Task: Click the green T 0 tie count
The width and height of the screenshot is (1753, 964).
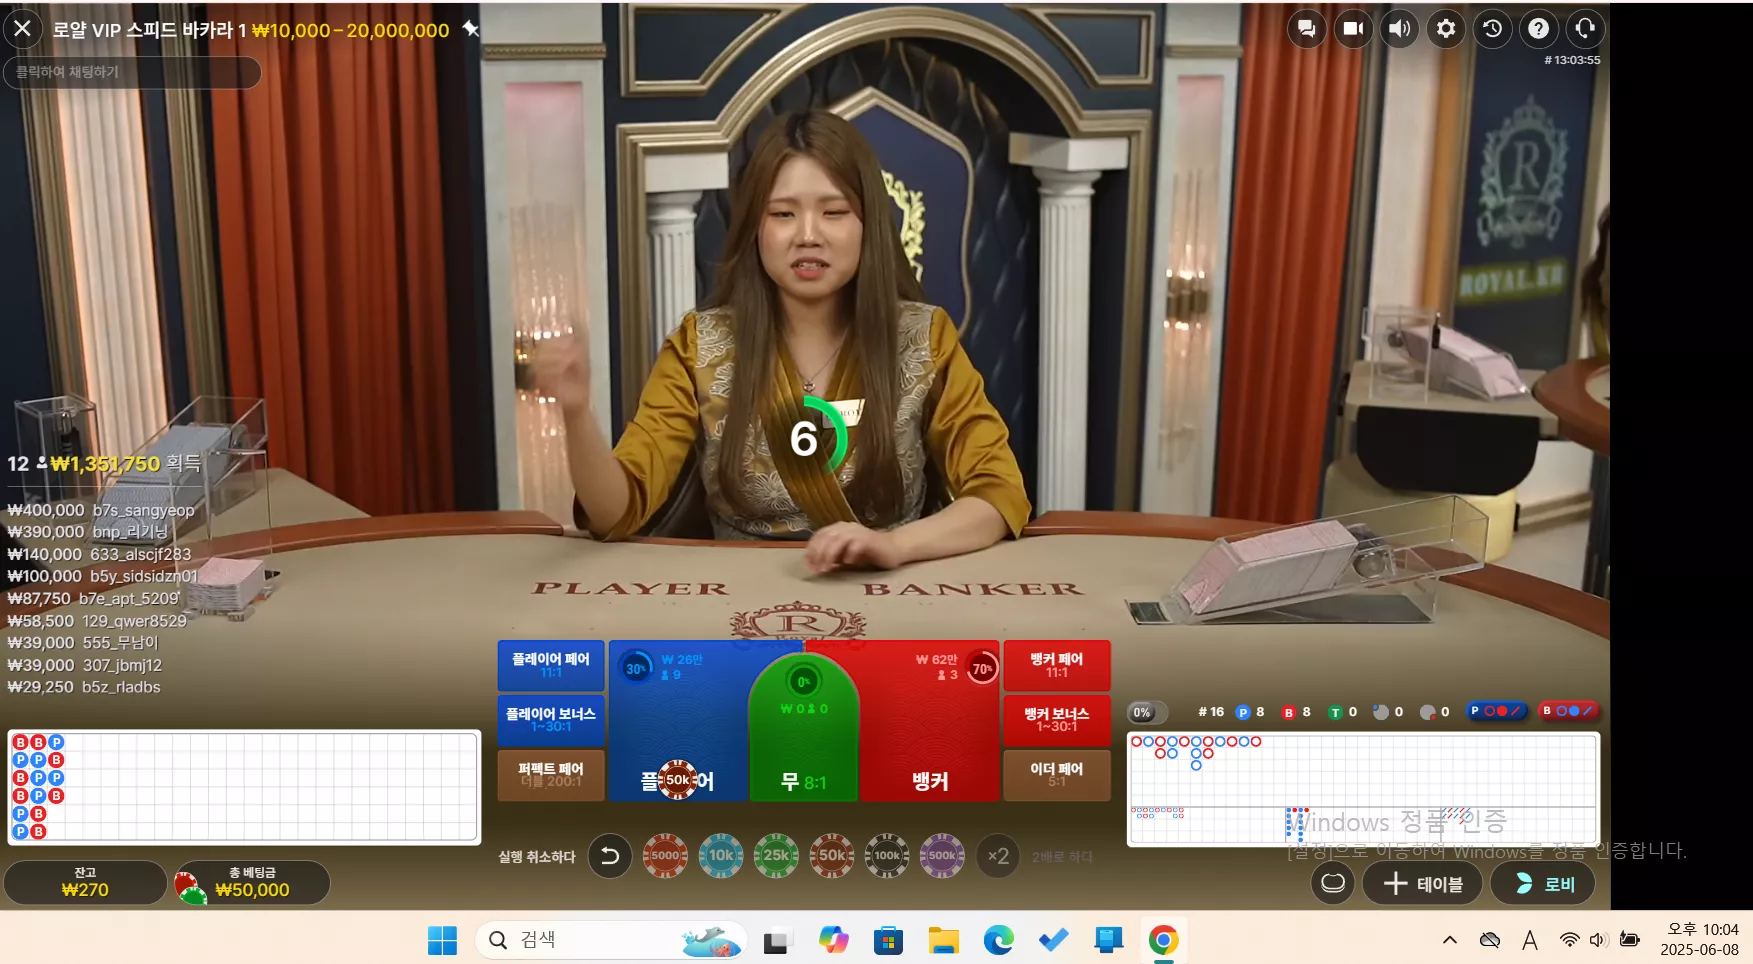Action: point(1343,712)
